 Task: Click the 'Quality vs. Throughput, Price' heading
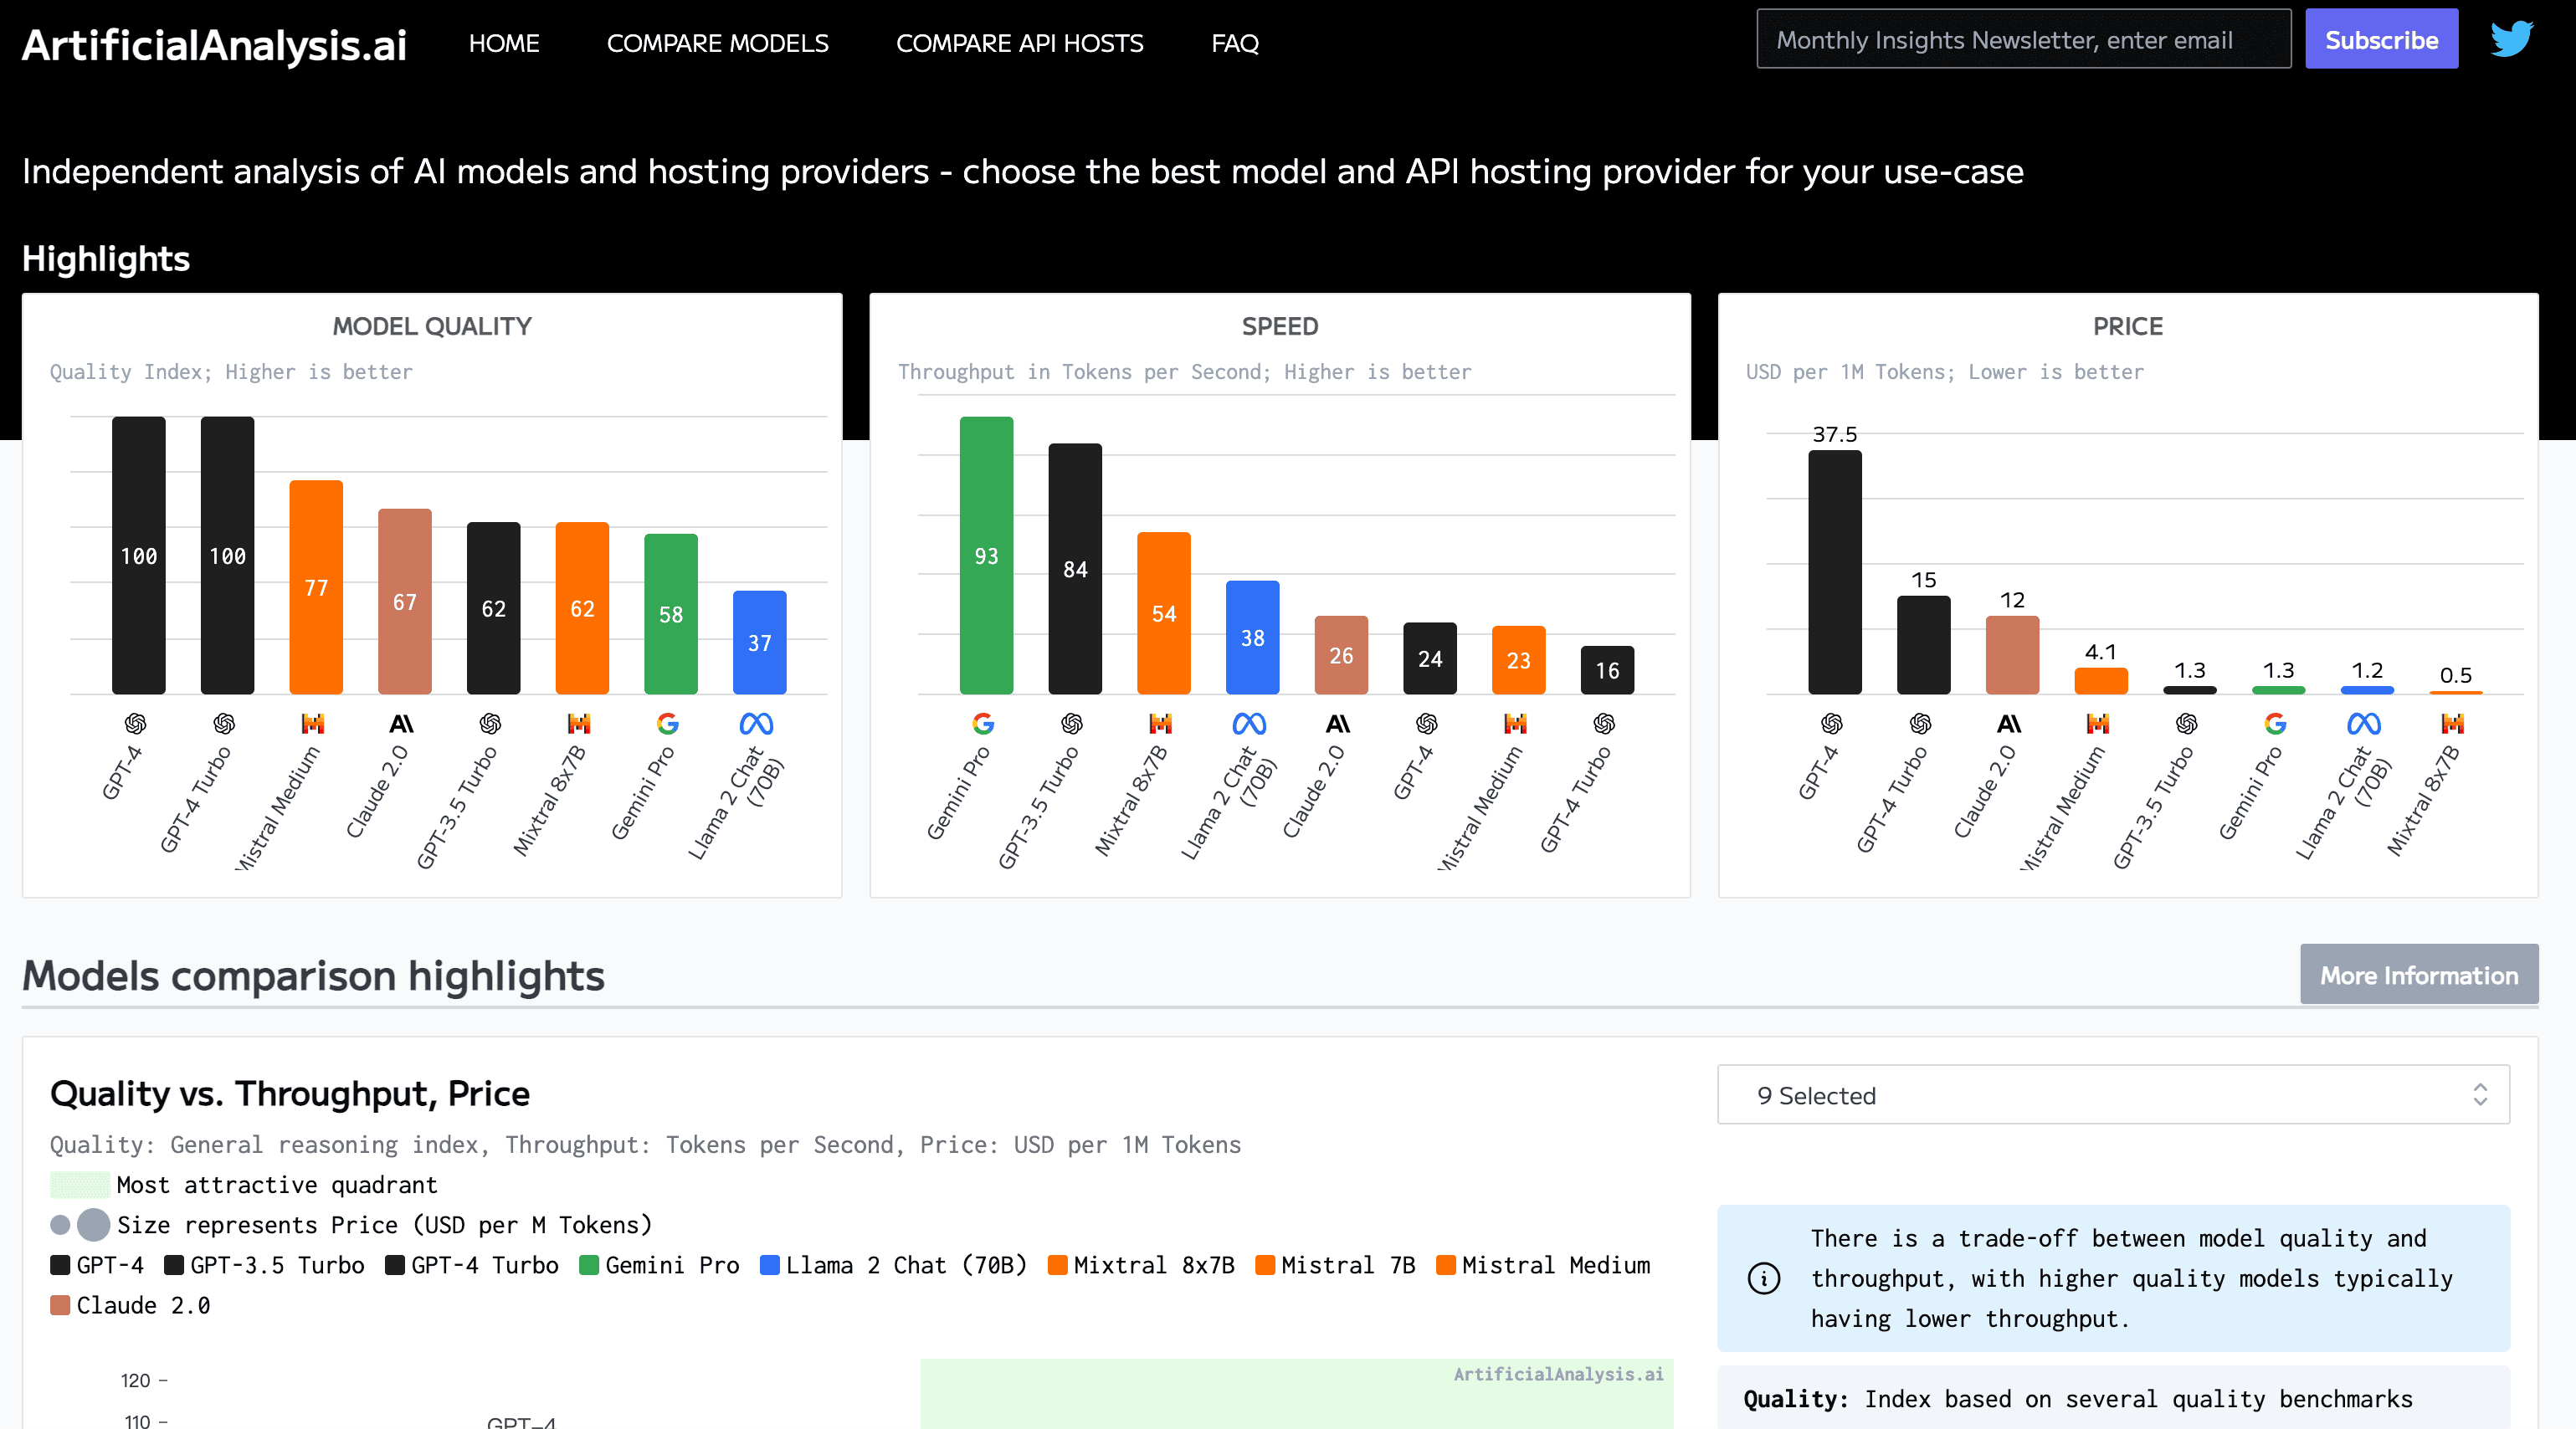290,1093
